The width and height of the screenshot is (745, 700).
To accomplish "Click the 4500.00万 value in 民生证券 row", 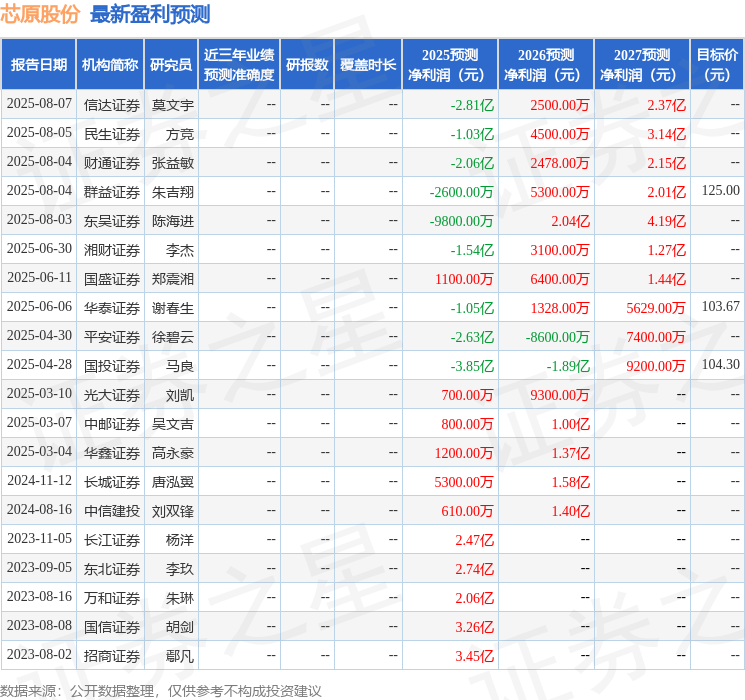I will coord(560,134).
